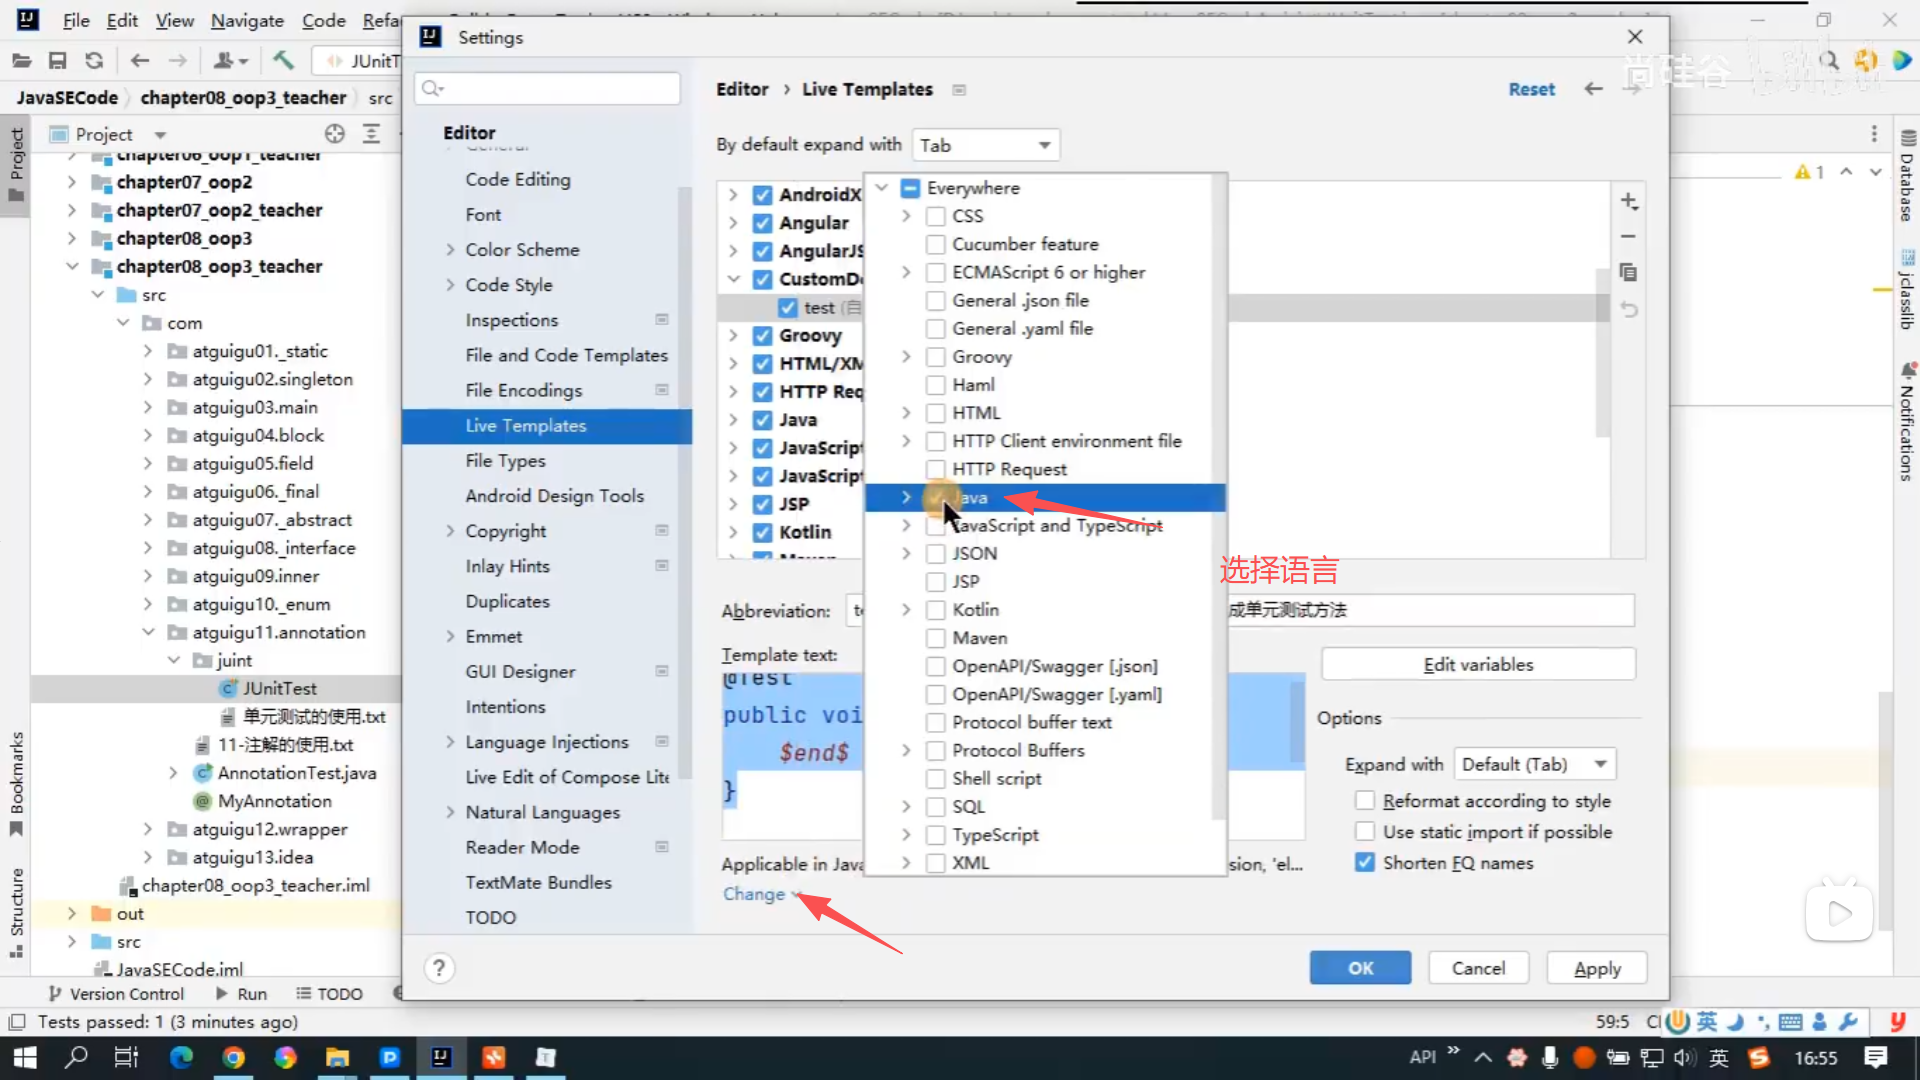Click the back arrow beside Reset
Image resolution: width=1920 pixels, height=1080 pixels.
(1593, 89)
